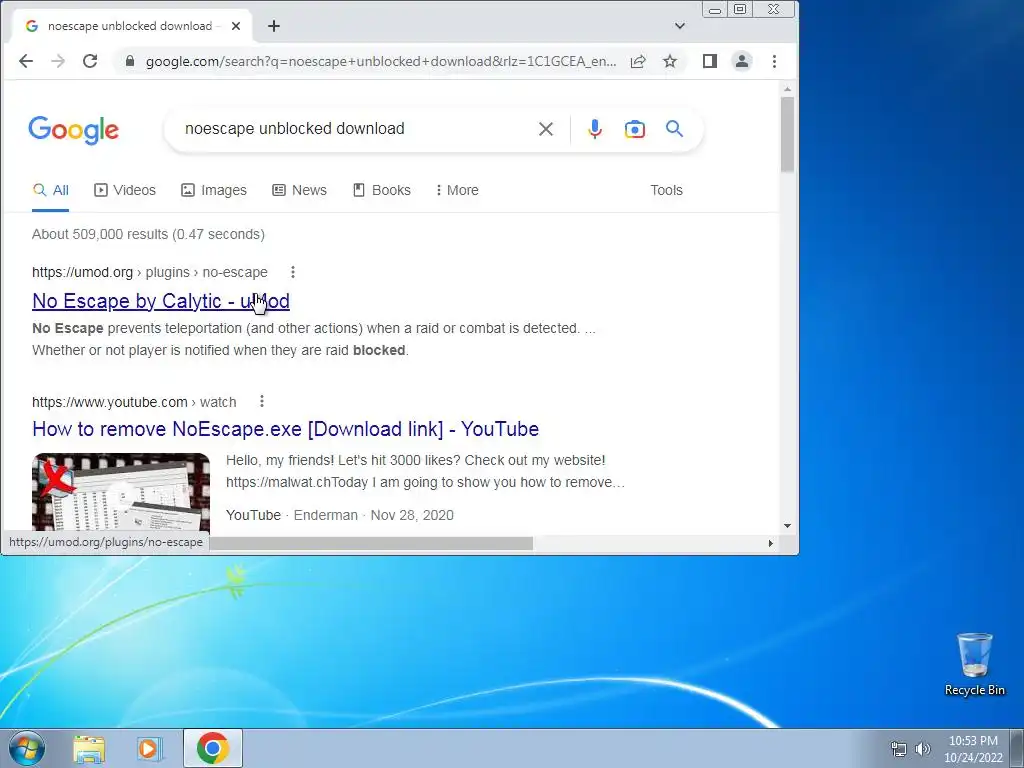Viewport: 1024px width, 768px height.
Task: Open How to remove NoEscape.exe video link
Action: point(285,429)
